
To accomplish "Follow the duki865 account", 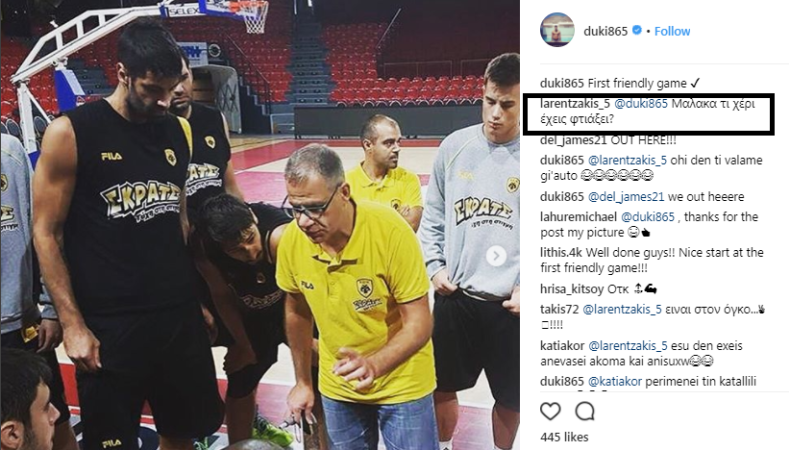I will coord(672,31).
